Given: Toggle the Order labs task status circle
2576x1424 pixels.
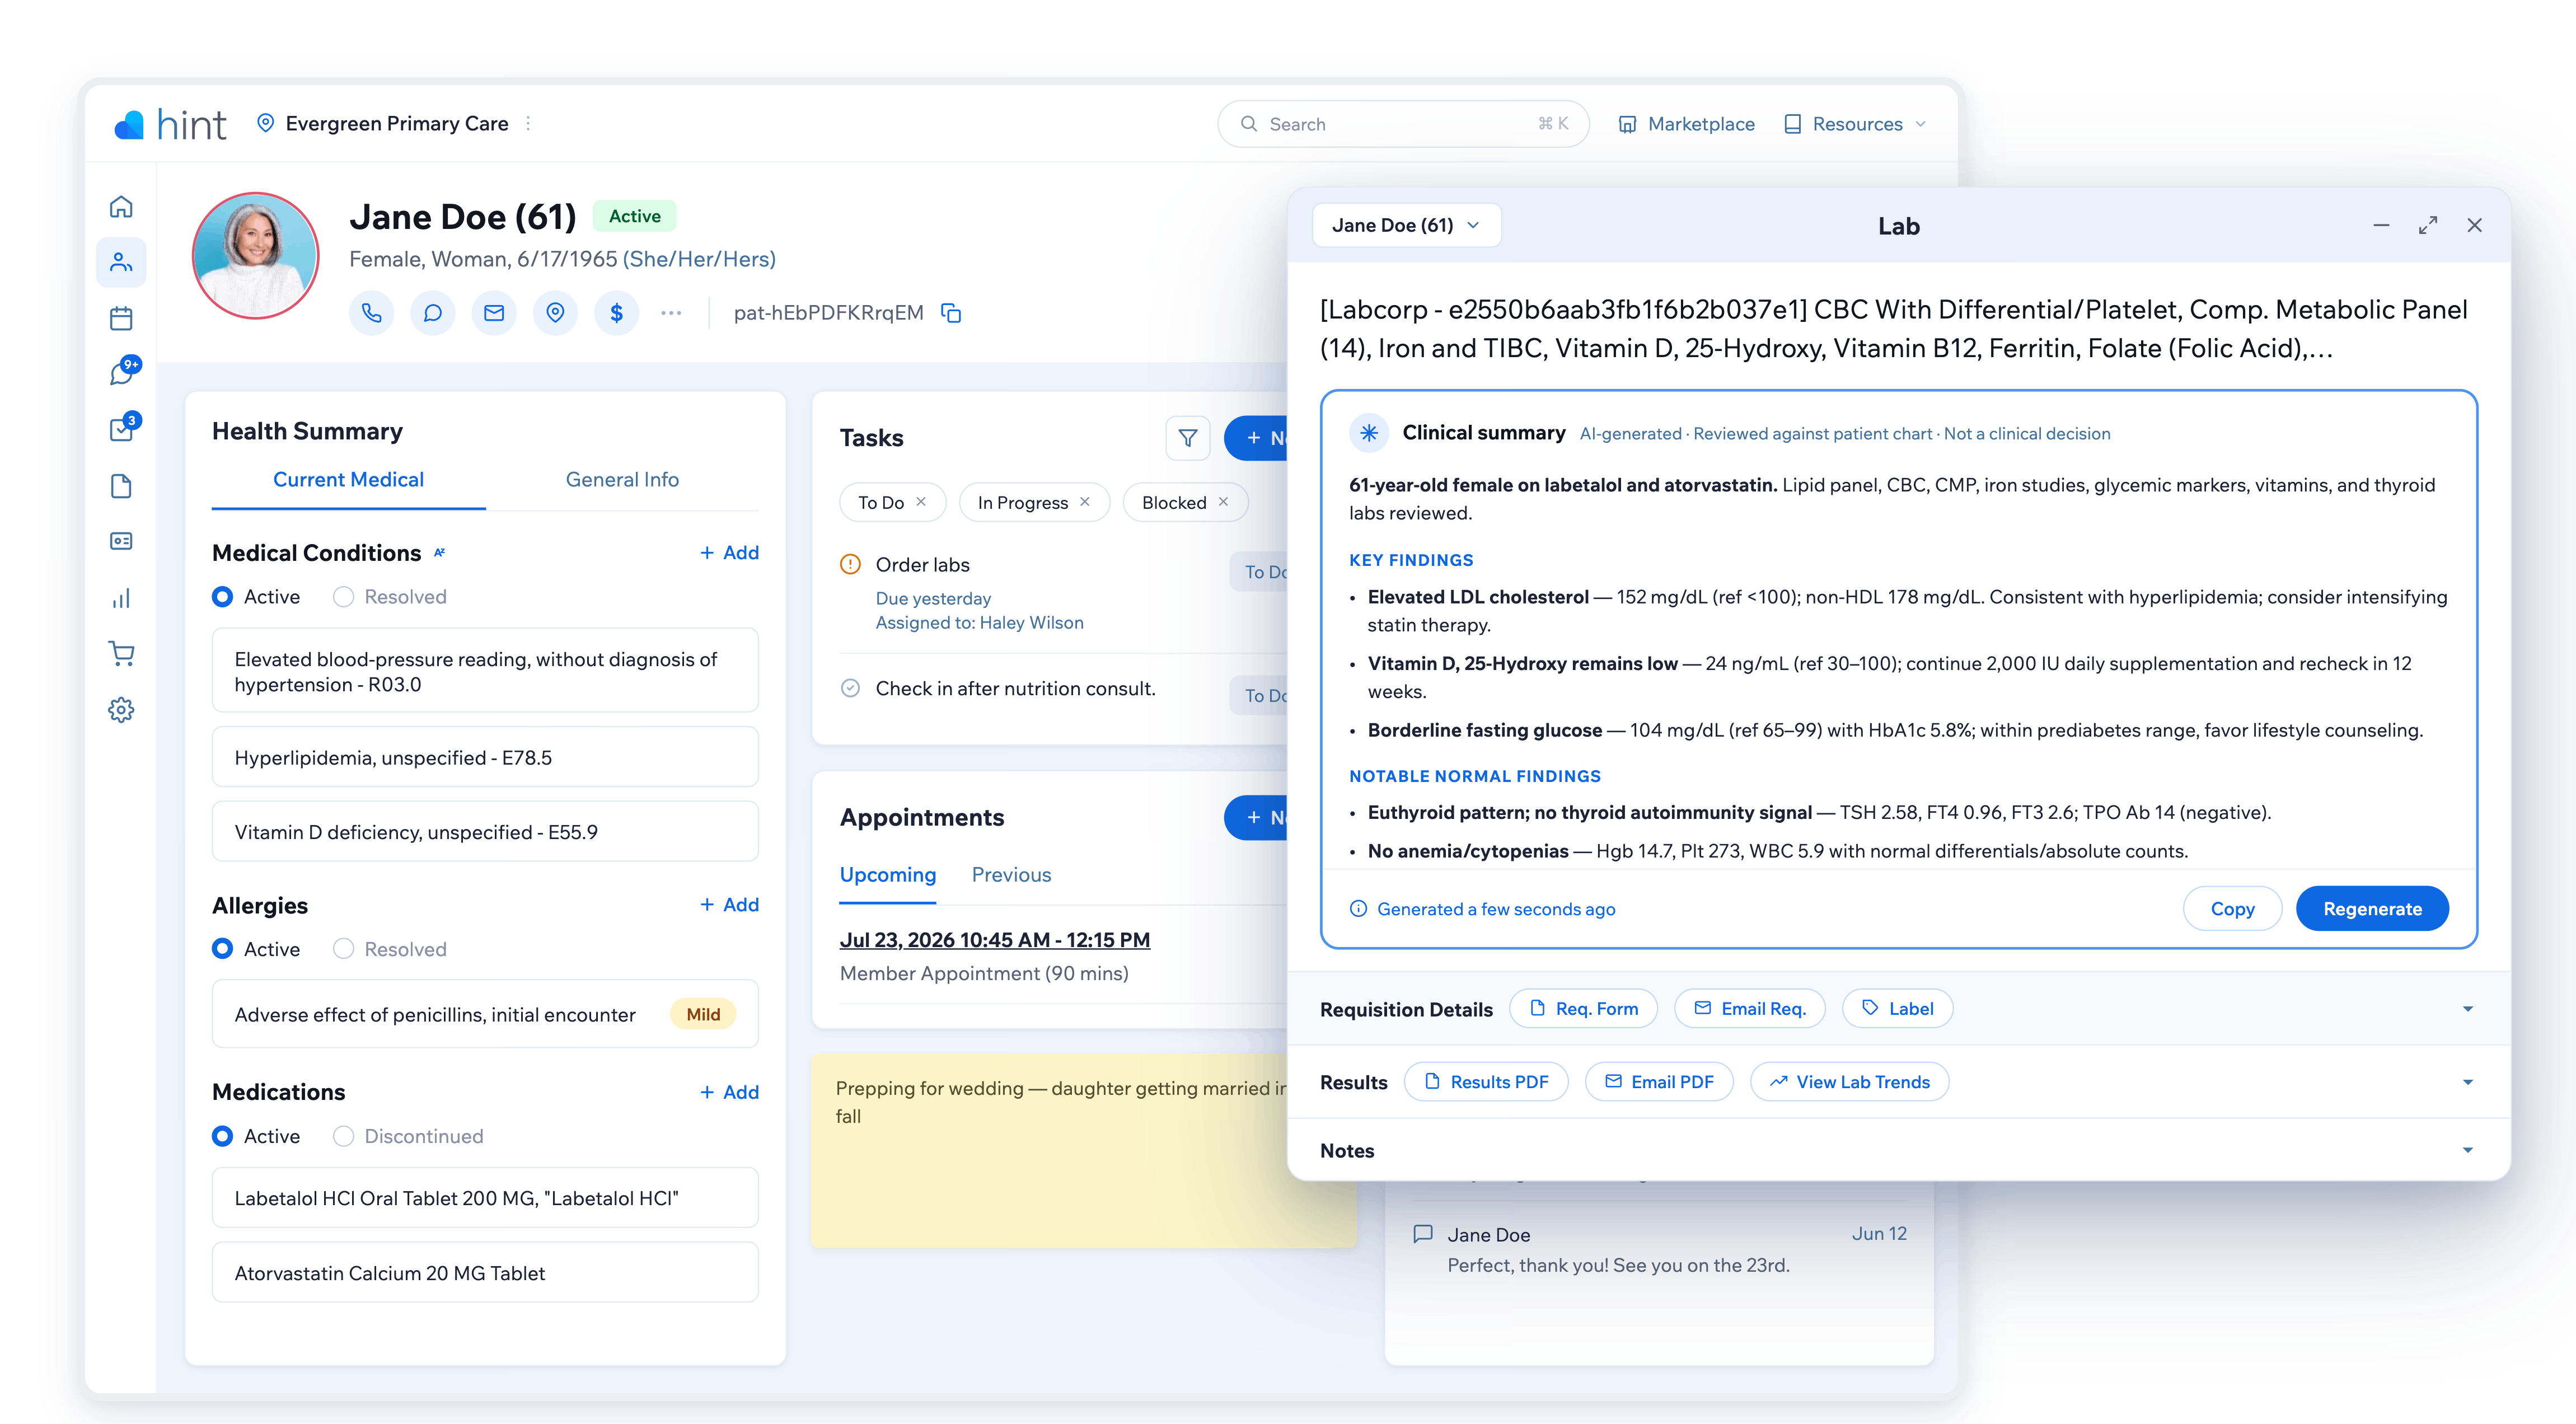Looking at the screenshot, I should (x=850, y=564).
